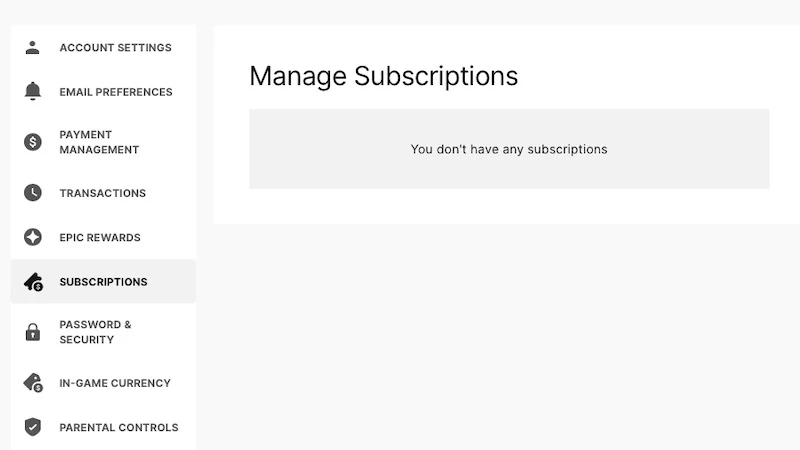Click the tag icon beside Subscriptions
The height and width of the screenshot is (450, 800).
(34, 282)
